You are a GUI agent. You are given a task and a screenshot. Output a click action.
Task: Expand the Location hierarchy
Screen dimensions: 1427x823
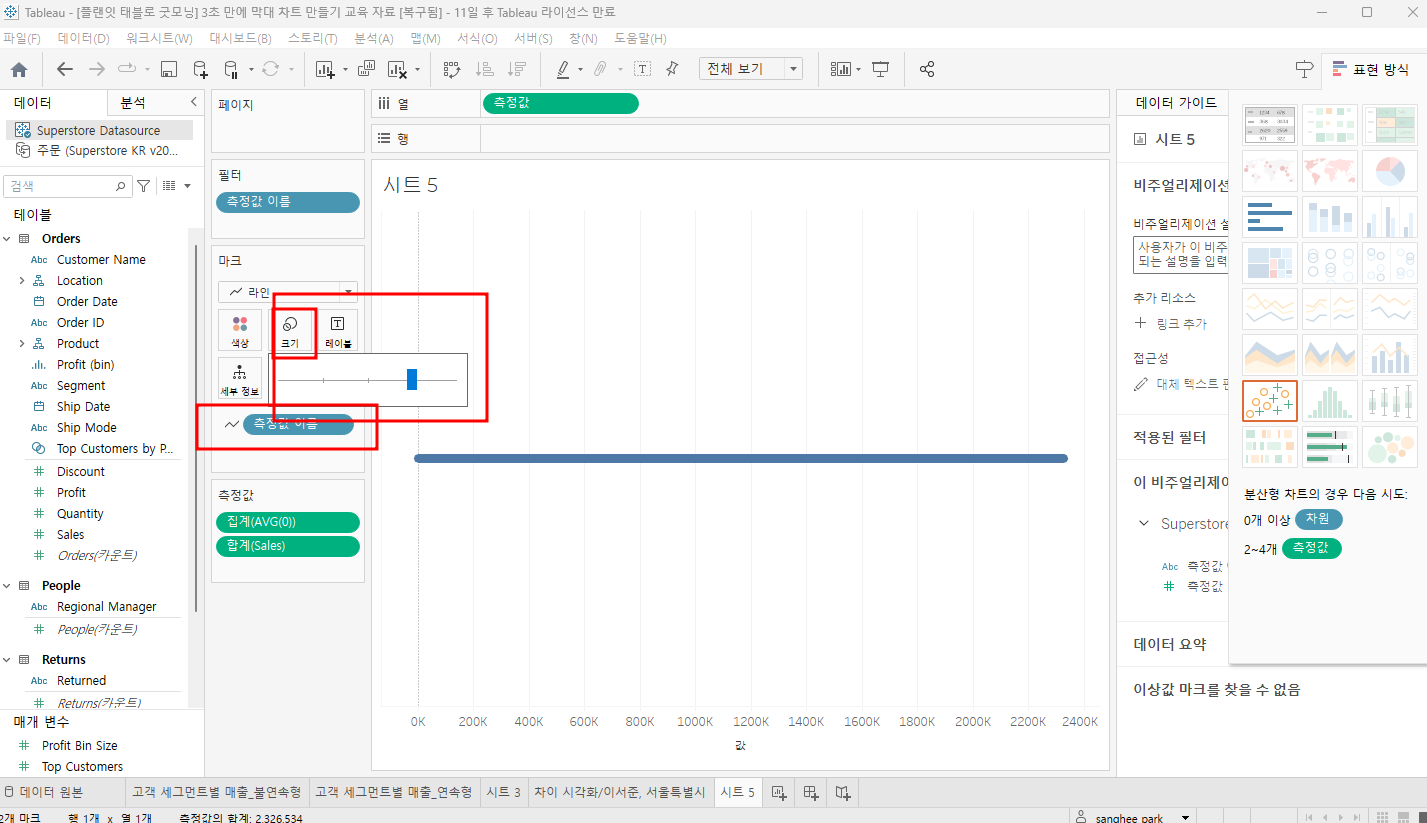pos(22,281)
